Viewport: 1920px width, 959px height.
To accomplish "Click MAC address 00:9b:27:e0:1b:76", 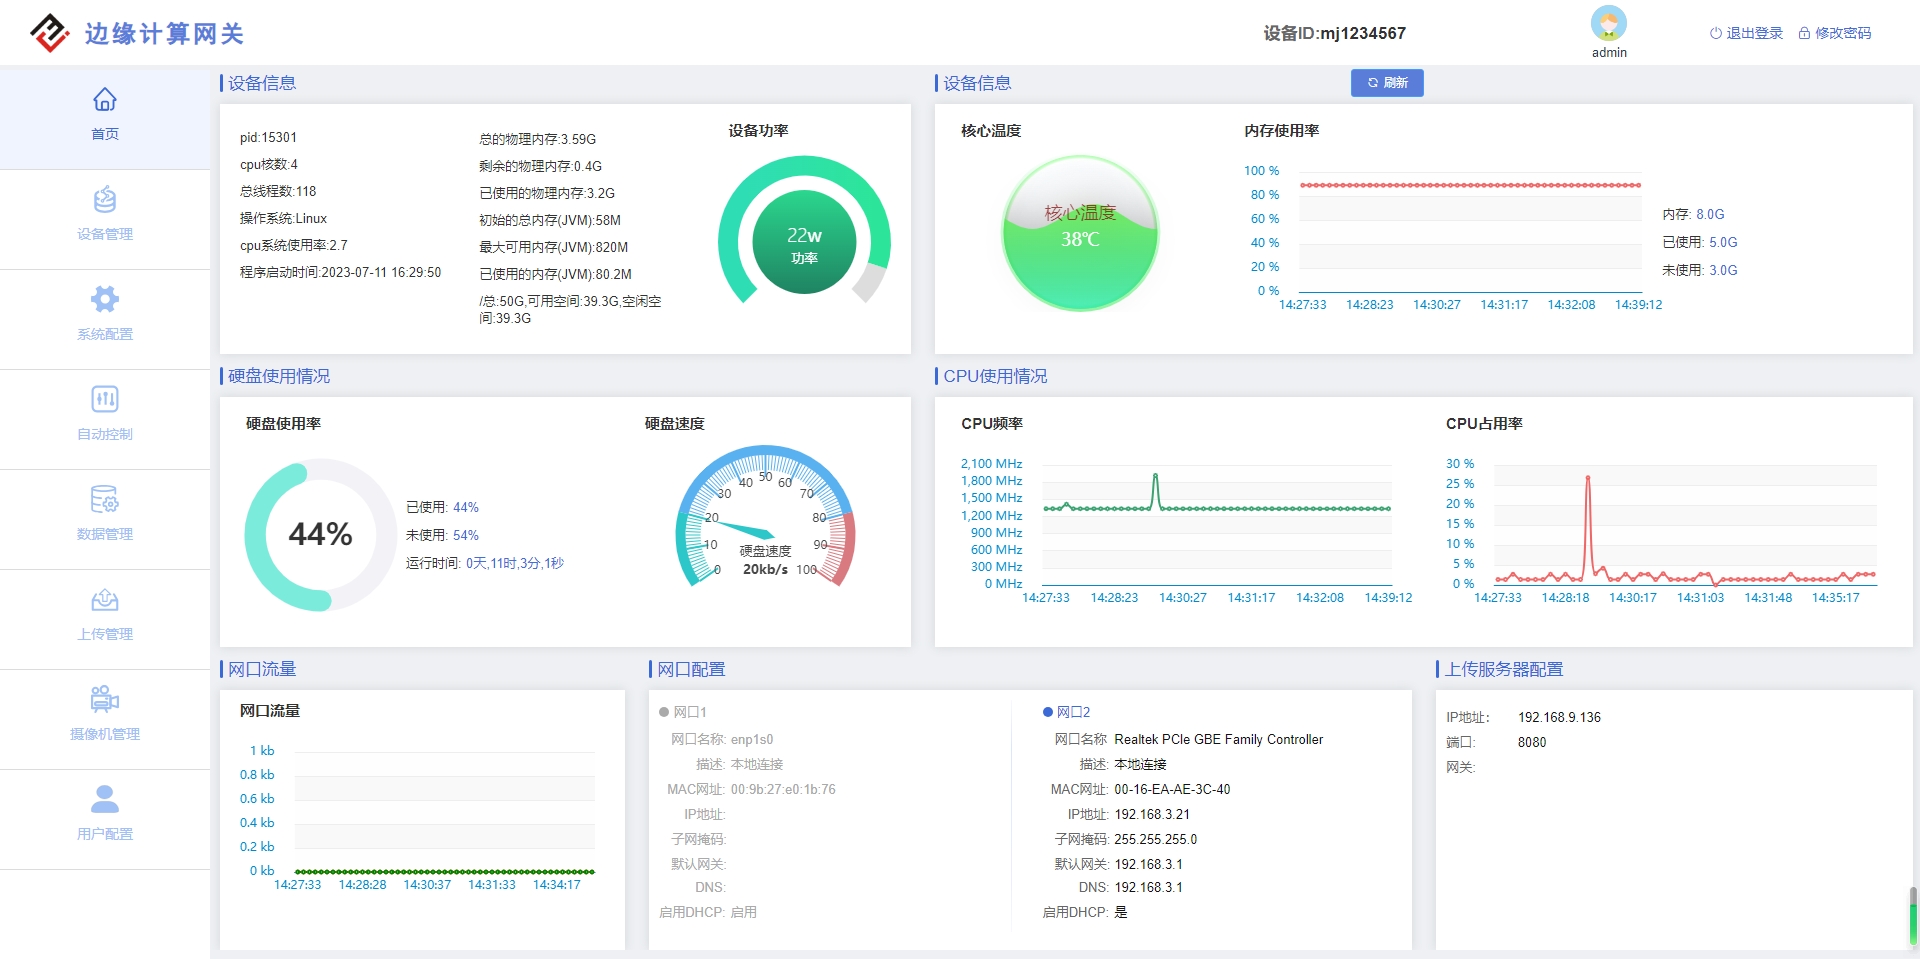I will (783, 790).
